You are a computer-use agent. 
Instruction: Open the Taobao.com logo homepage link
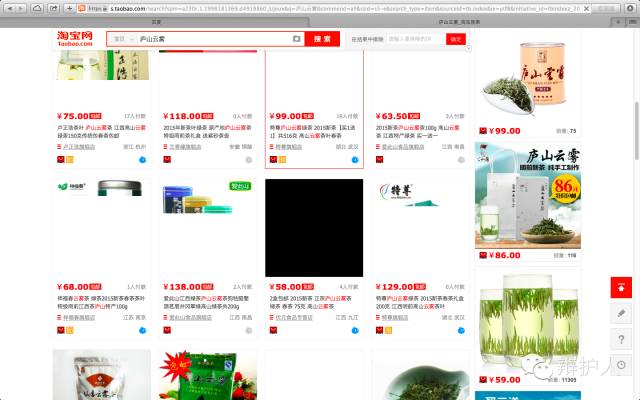pos(75,39)
